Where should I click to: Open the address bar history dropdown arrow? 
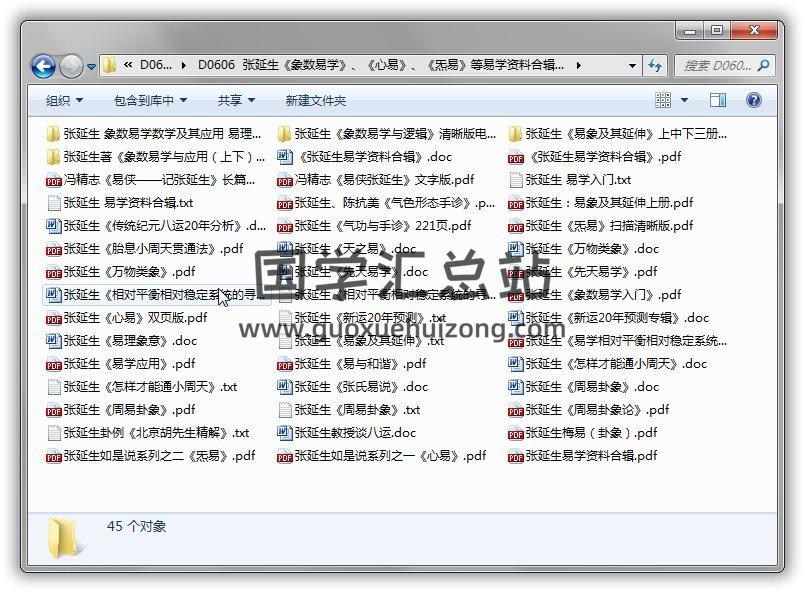[632, 66]
